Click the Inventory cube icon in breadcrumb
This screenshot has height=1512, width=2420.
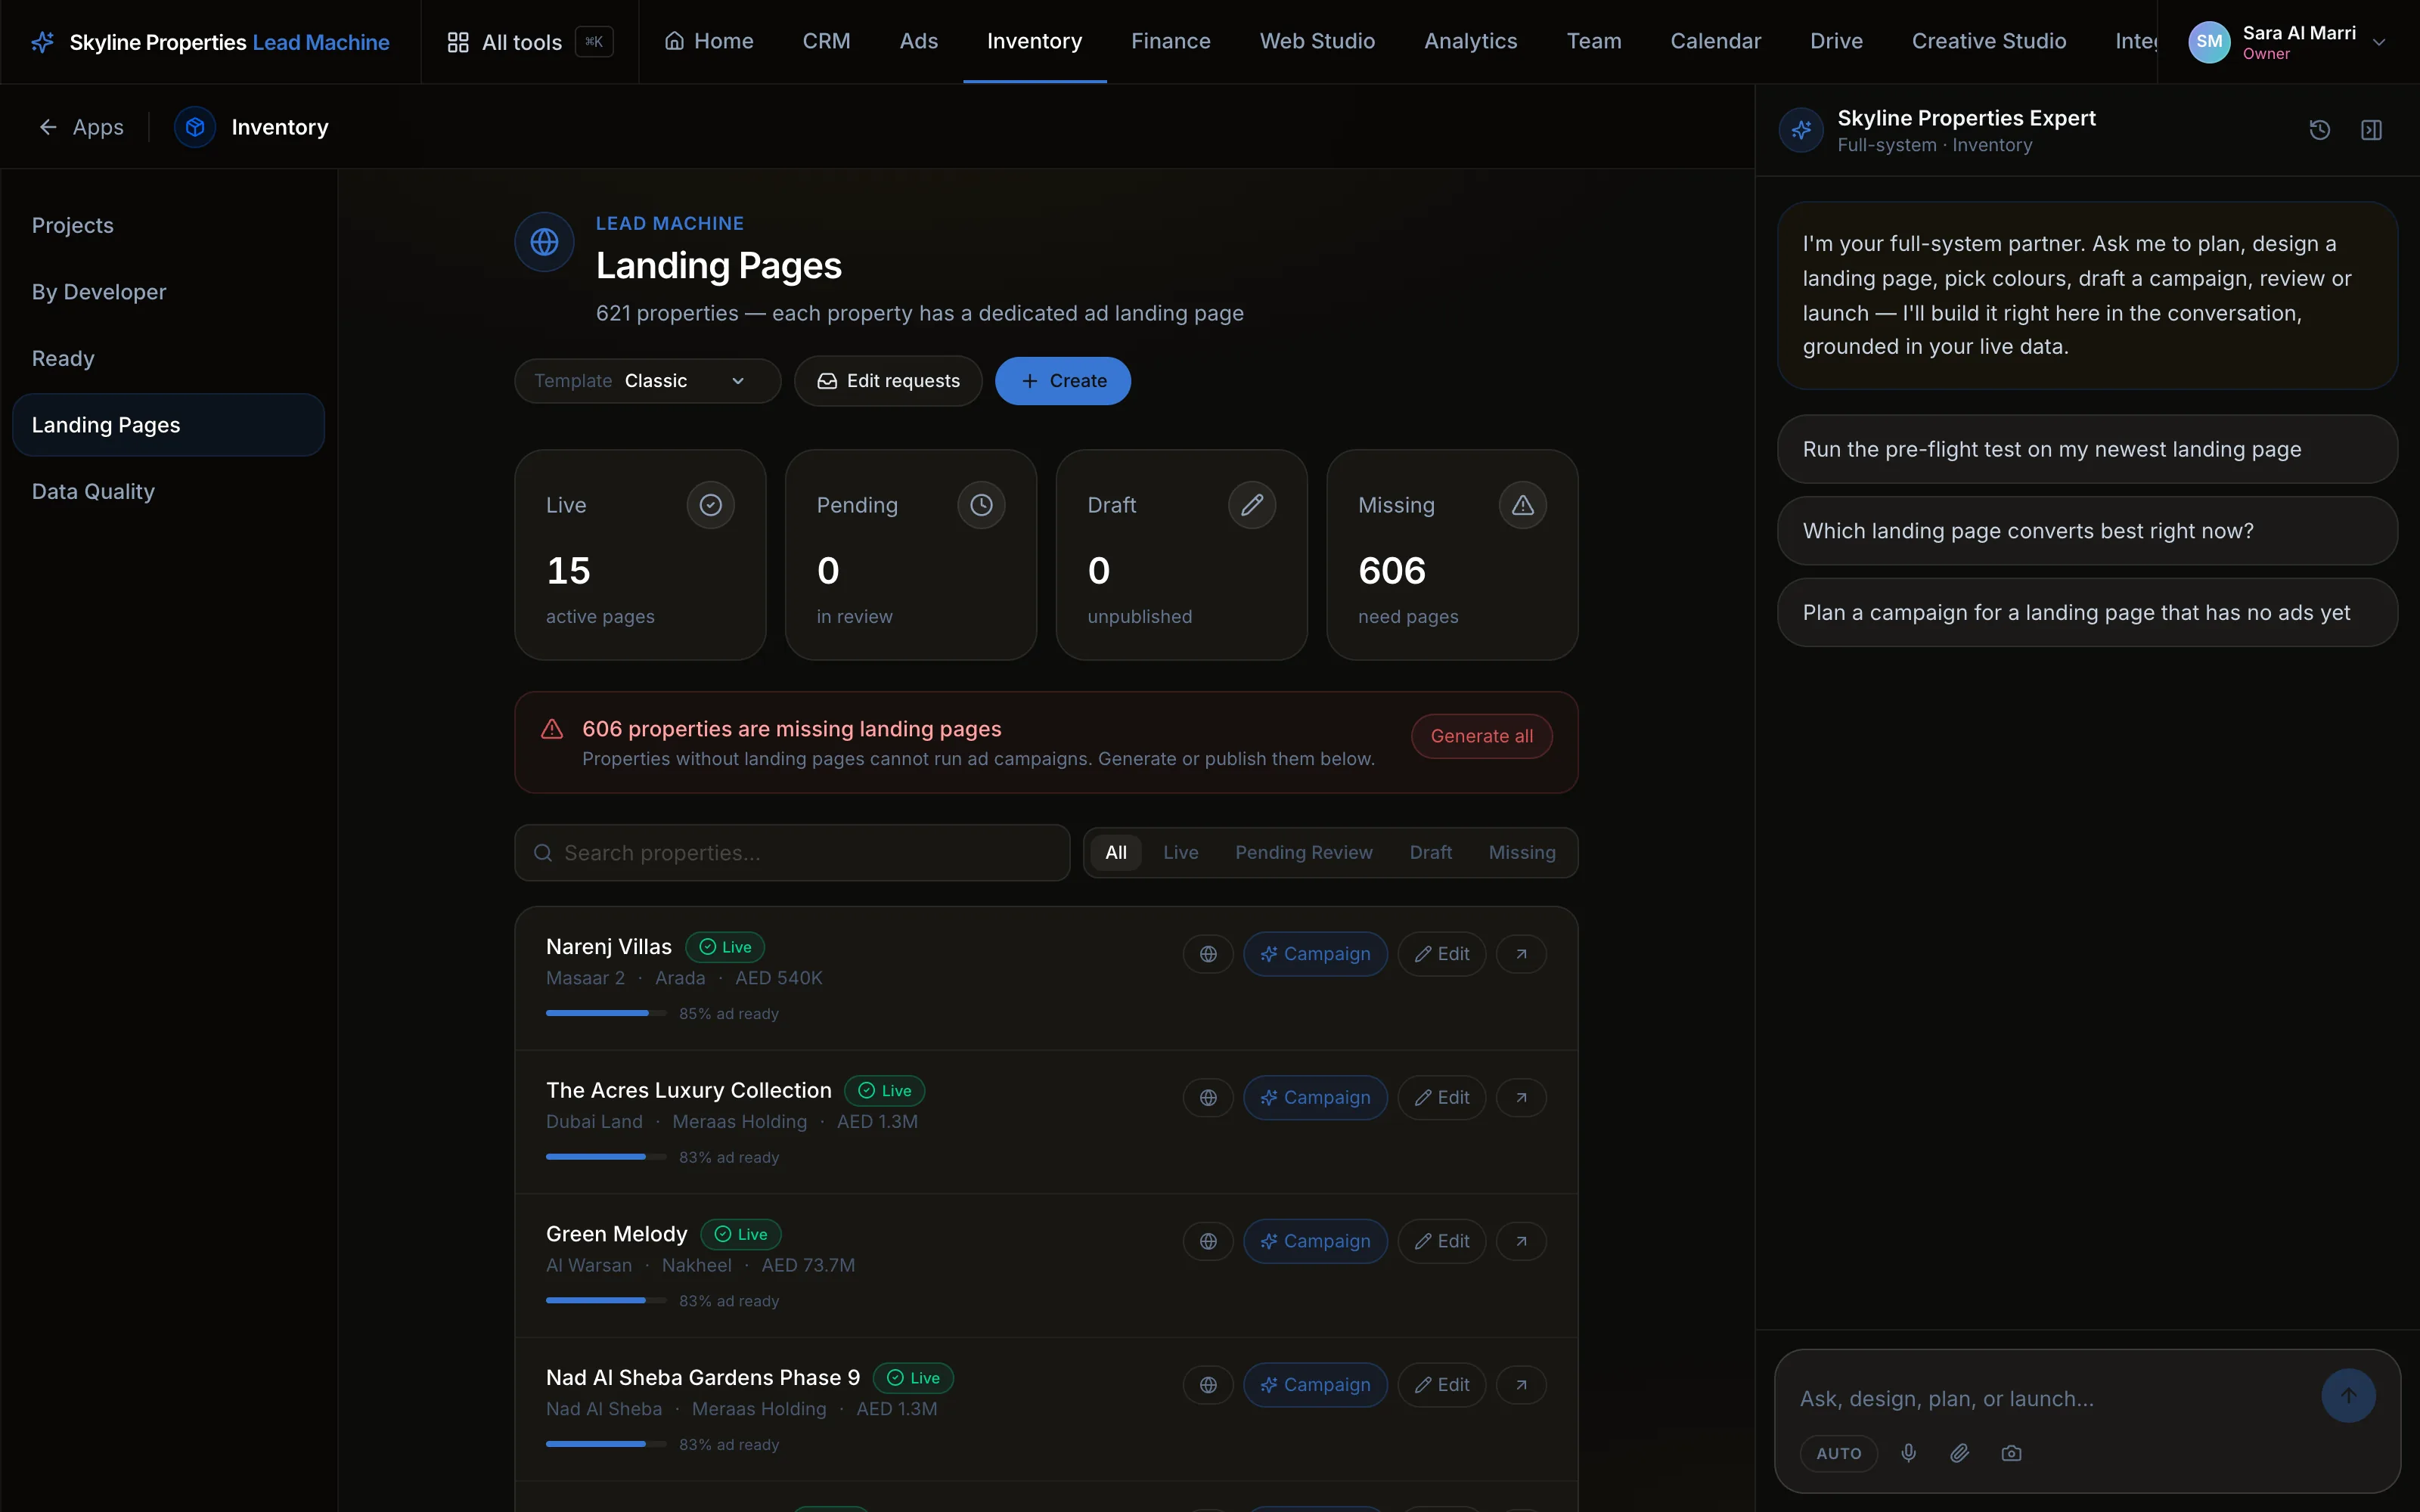click(x=195, y=127)
